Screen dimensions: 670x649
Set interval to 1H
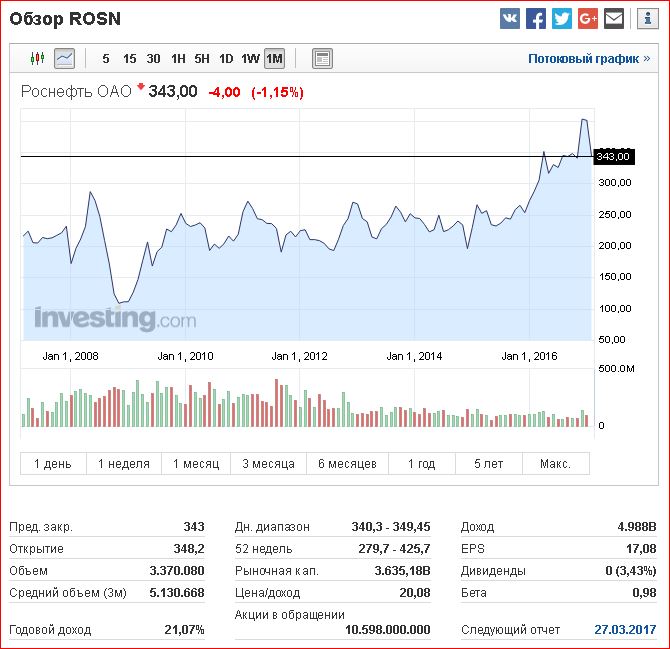[x=178, y=59]
